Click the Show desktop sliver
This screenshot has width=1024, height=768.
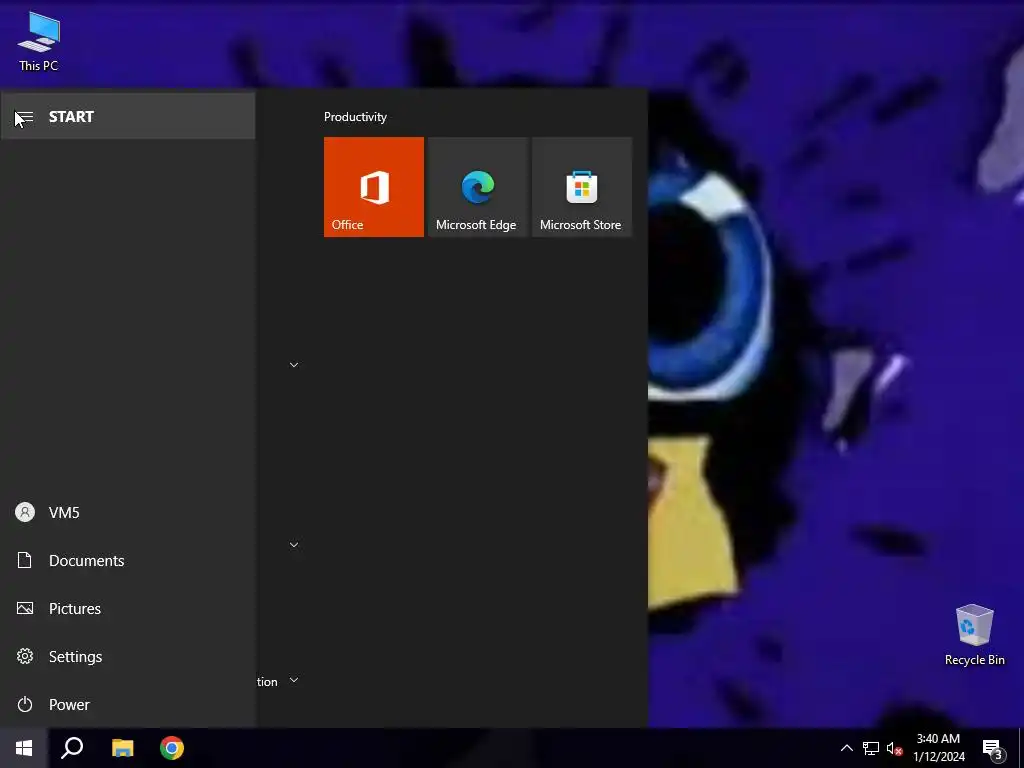(1021, 748)
